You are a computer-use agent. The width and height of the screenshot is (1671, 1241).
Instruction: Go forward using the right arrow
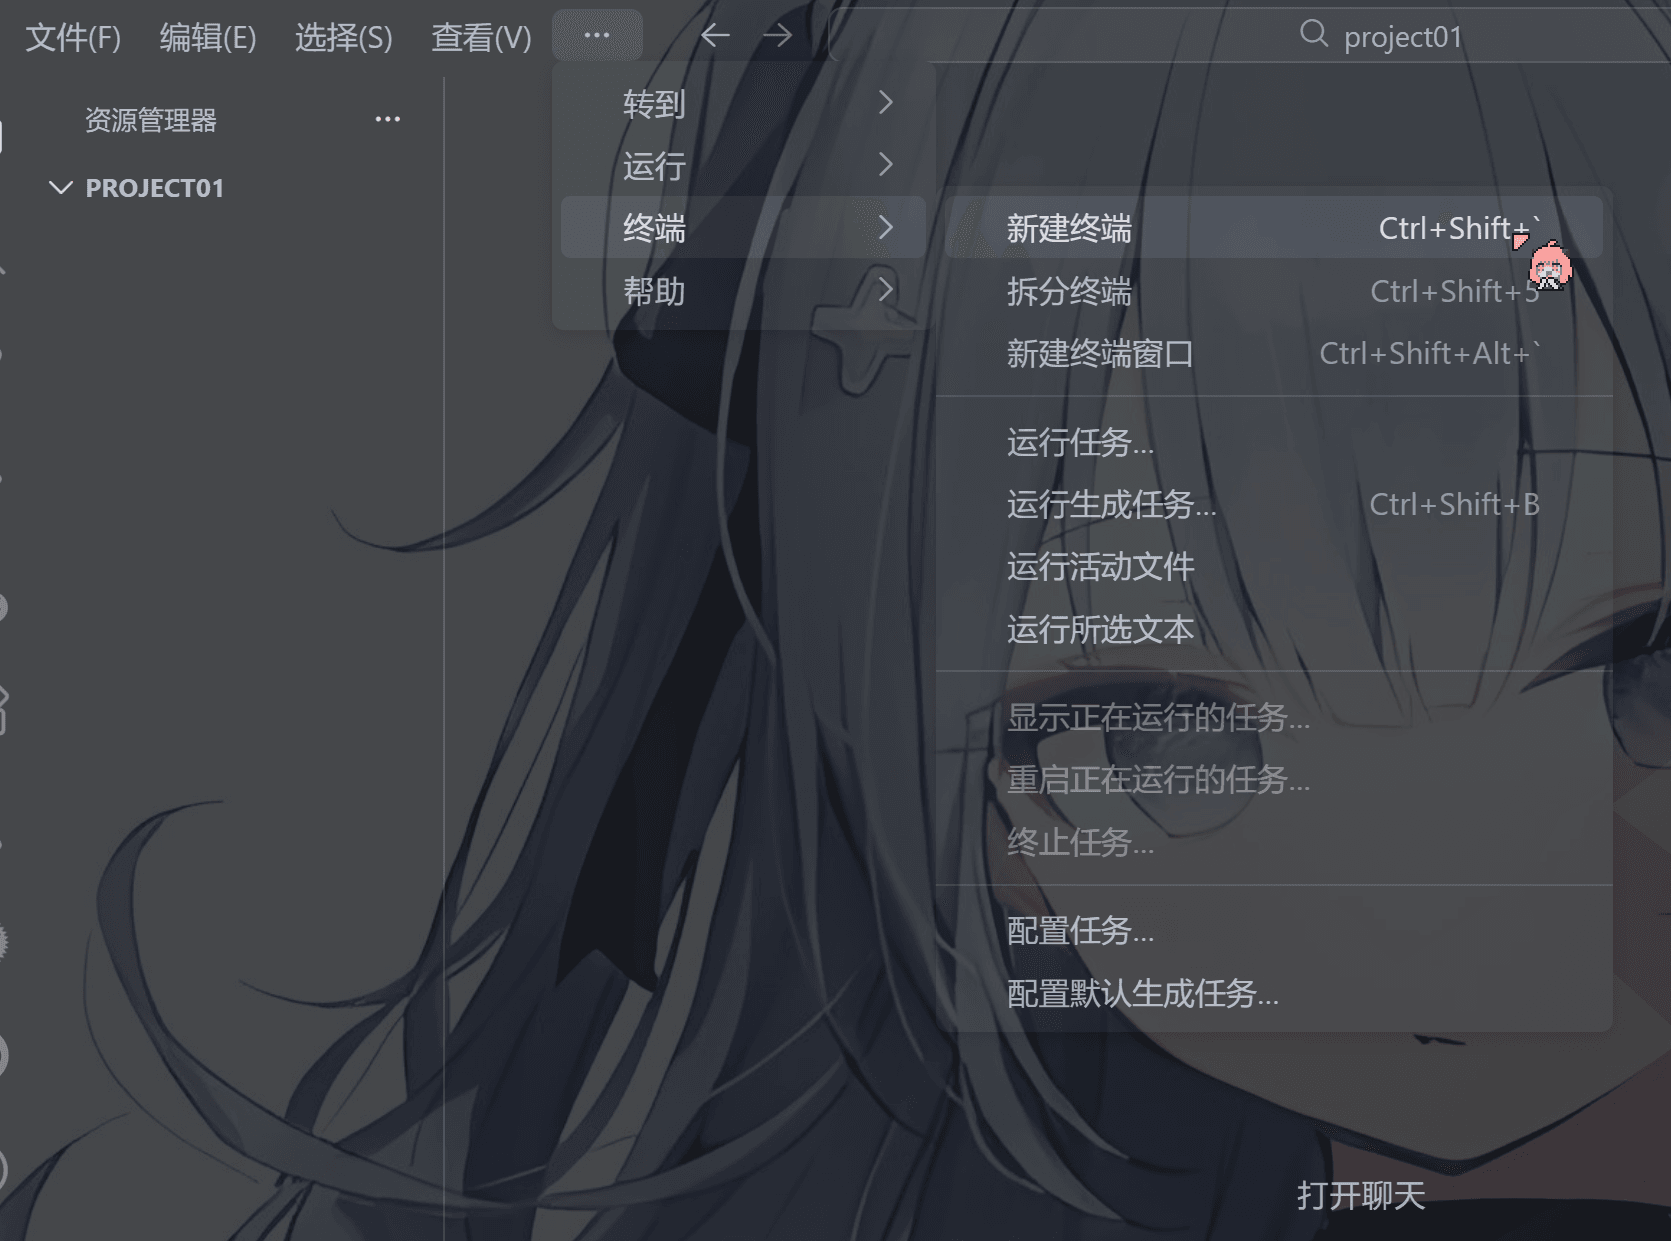pos(777,36)
